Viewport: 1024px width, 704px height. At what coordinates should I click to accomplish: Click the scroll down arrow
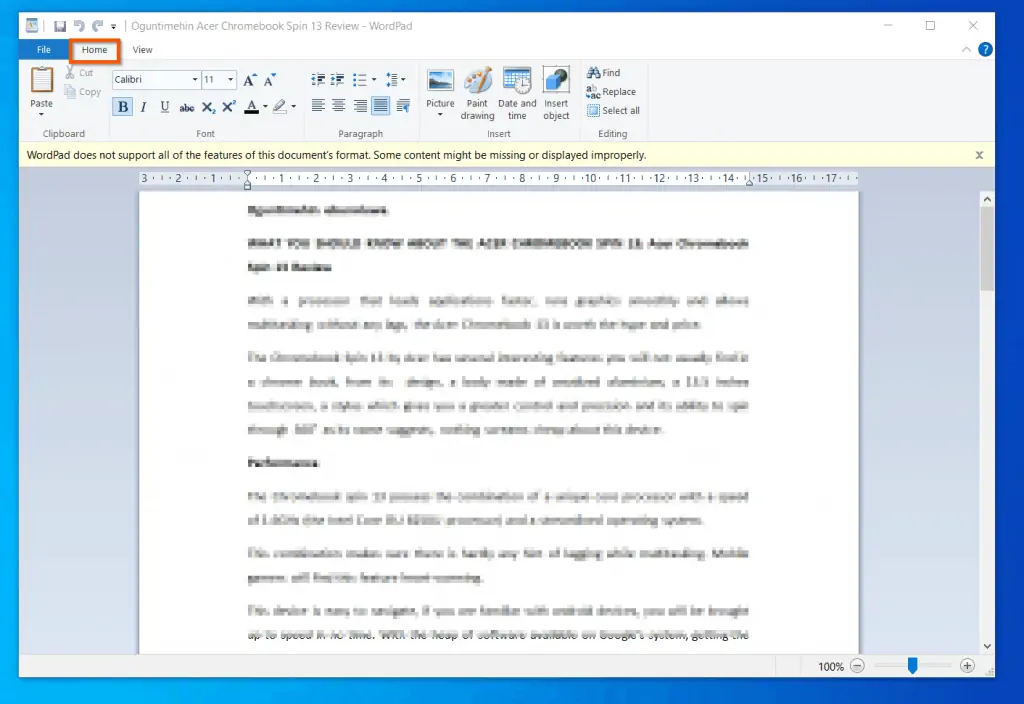pos(987,646)
